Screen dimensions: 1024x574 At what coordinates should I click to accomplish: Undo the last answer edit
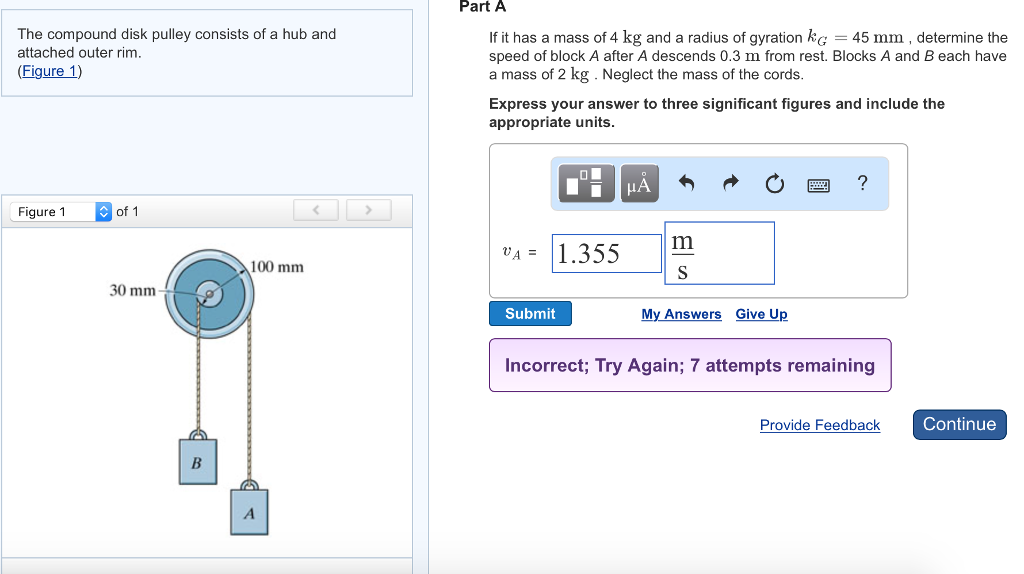[x=686, y=183]
